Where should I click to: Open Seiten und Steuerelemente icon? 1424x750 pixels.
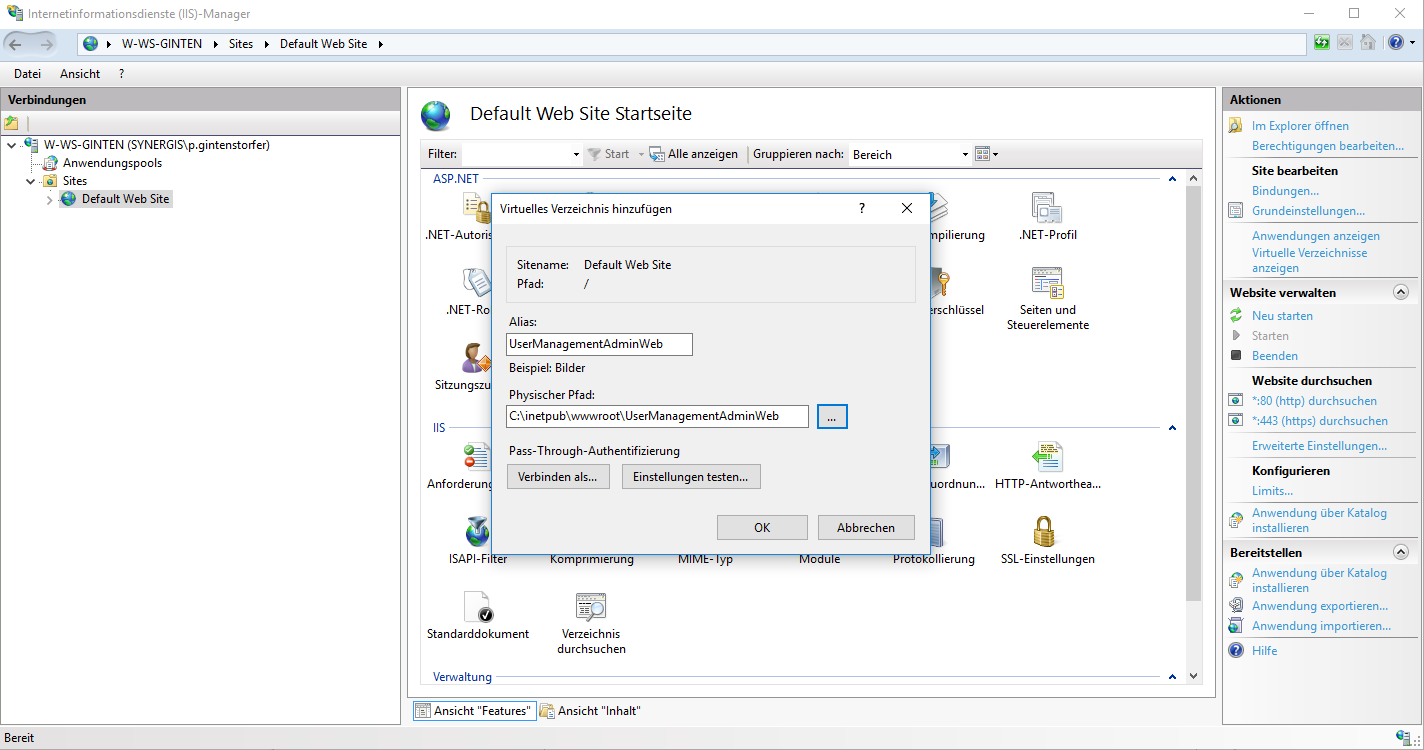1046,284
